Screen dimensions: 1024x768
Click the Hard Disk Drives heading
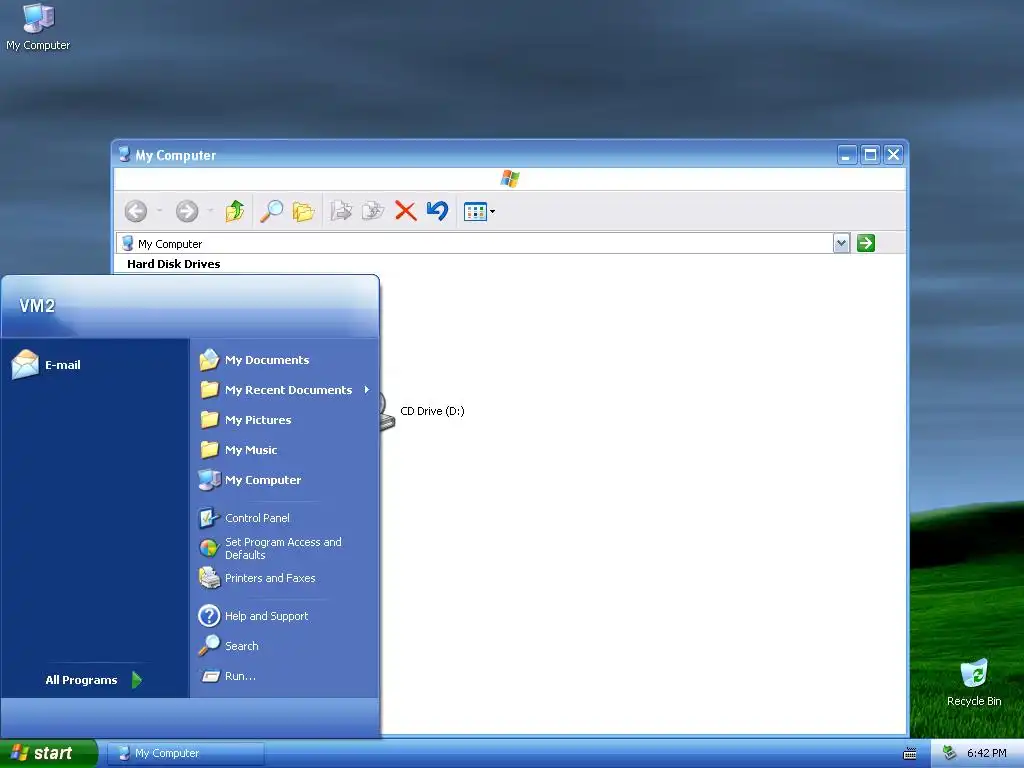[174, 264]
